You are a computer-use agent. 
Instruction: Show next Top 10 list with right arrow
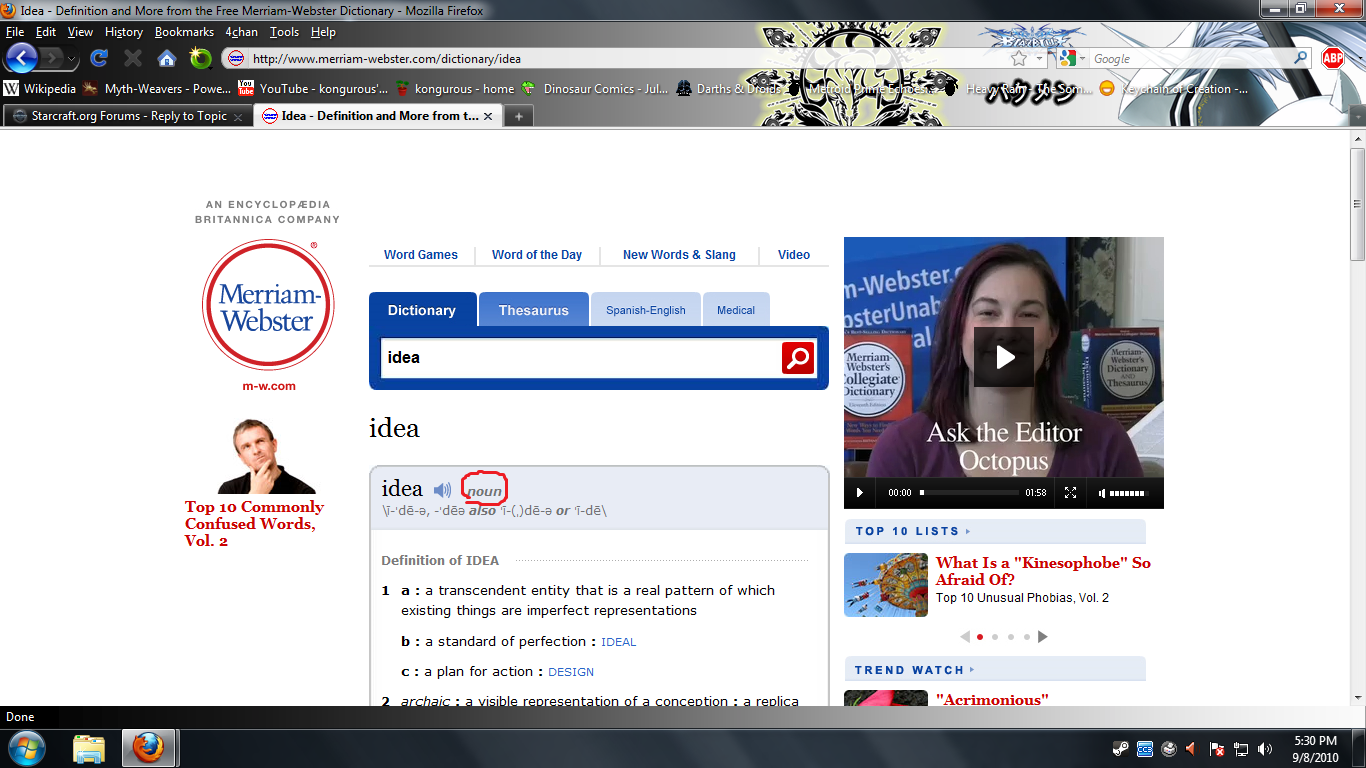coord(1042,636)
